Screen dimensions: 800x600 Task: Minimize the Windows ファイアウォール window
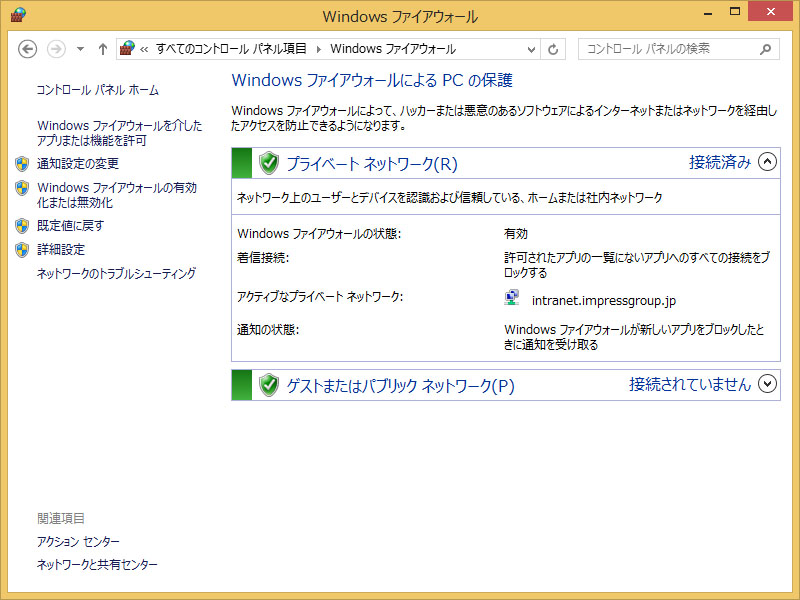[708, 12]
